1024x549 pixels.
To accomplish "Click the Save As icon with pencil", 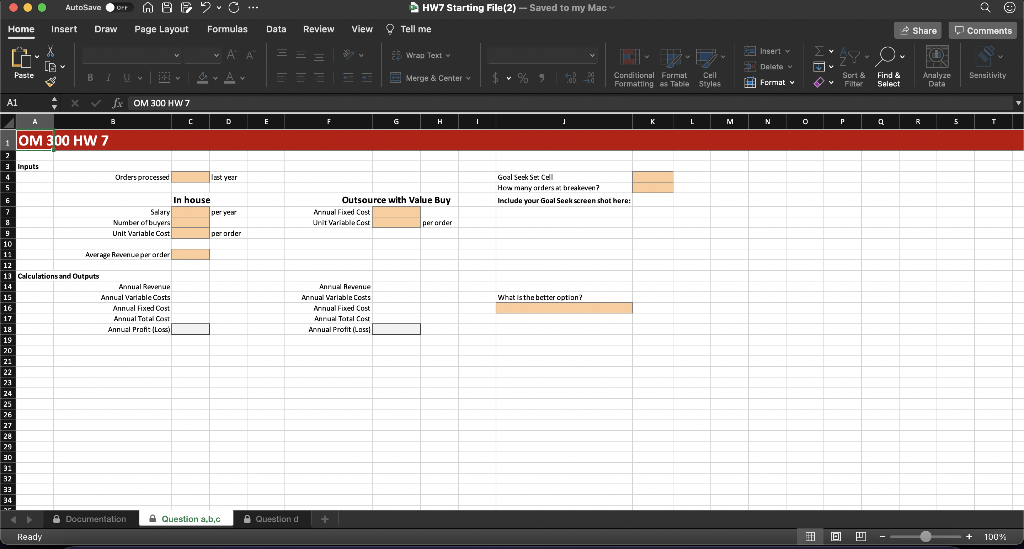I will coord(187,8).
